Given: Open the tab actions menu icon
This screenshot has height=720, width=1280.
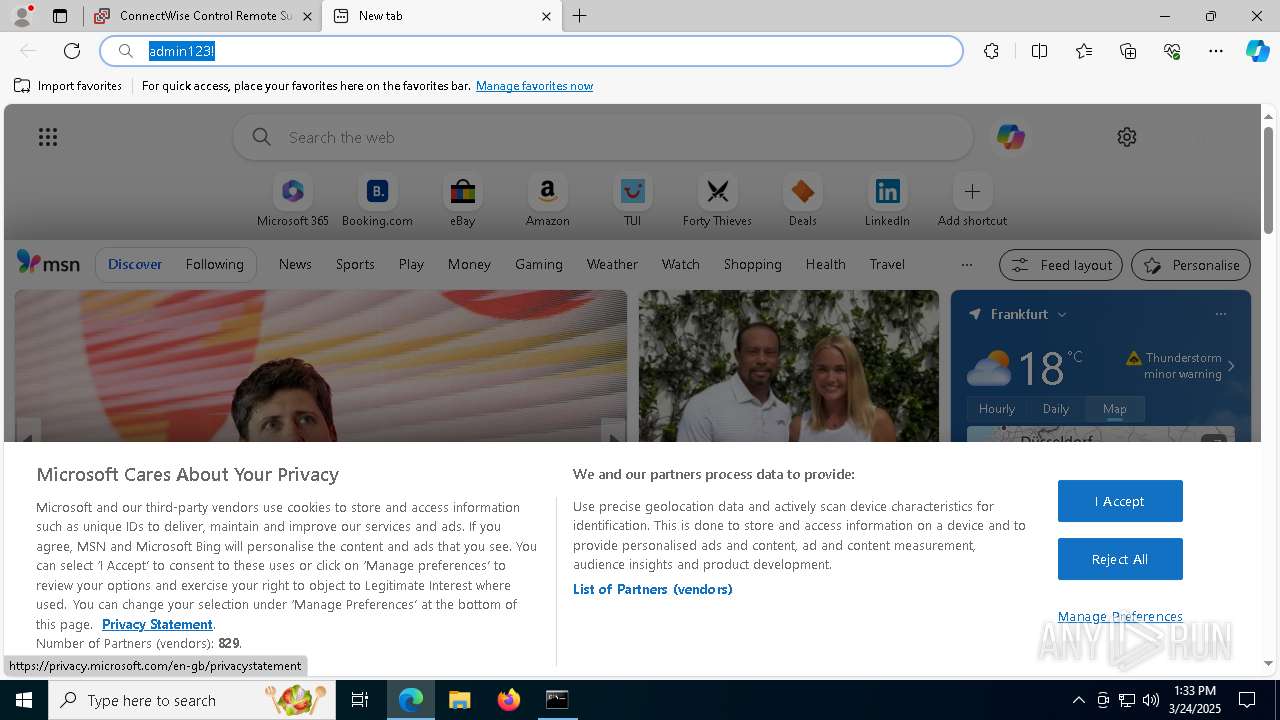Looking at the screenshot, I should tap(60, 16).
